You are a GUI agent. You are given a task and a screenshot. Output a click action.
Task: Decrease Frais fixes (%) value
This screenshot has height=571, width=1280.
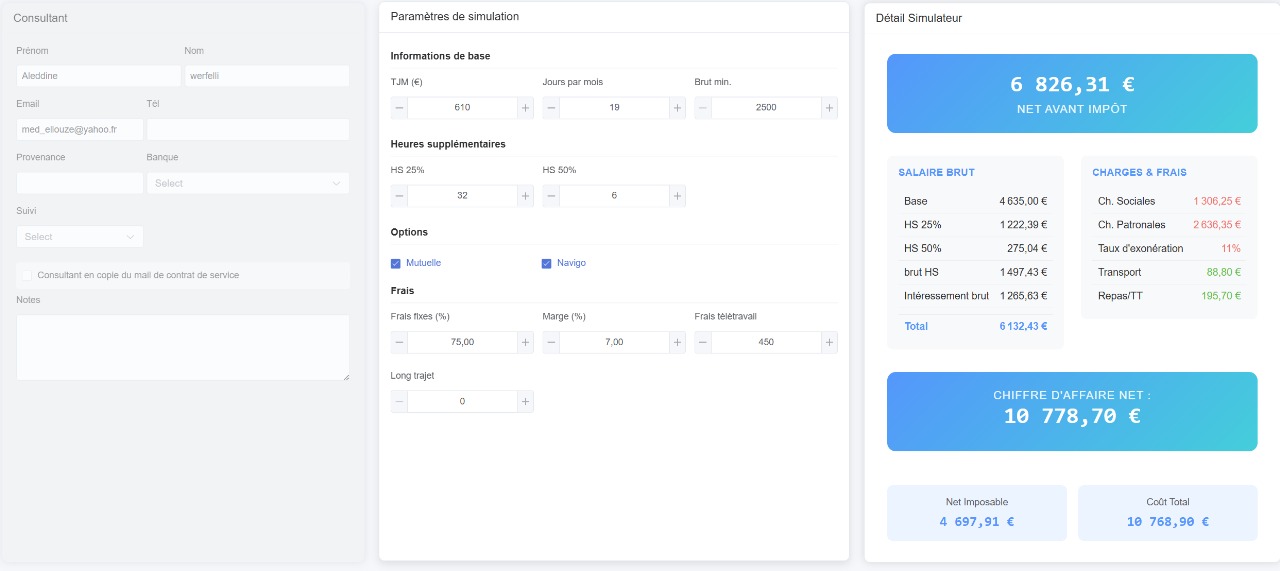point(399,342)
